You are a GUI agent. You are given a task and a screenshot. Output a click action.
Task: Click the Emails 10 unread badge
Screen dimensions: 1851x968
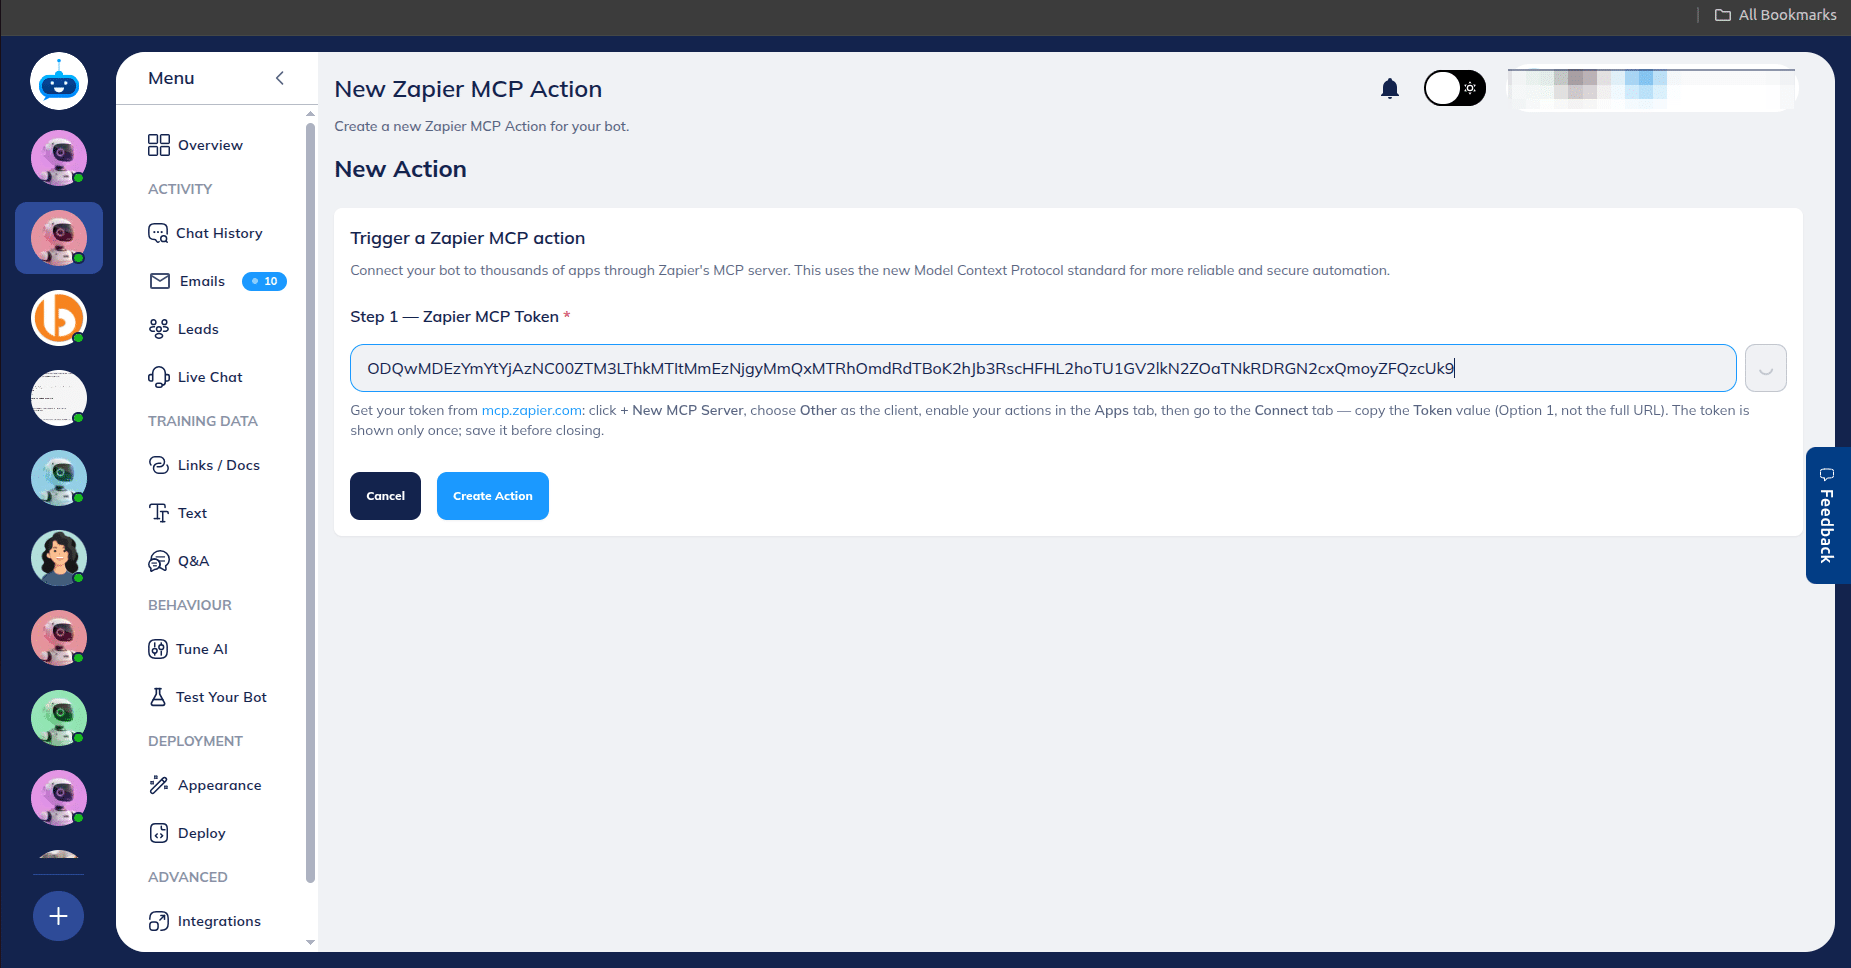click(265, 281)
